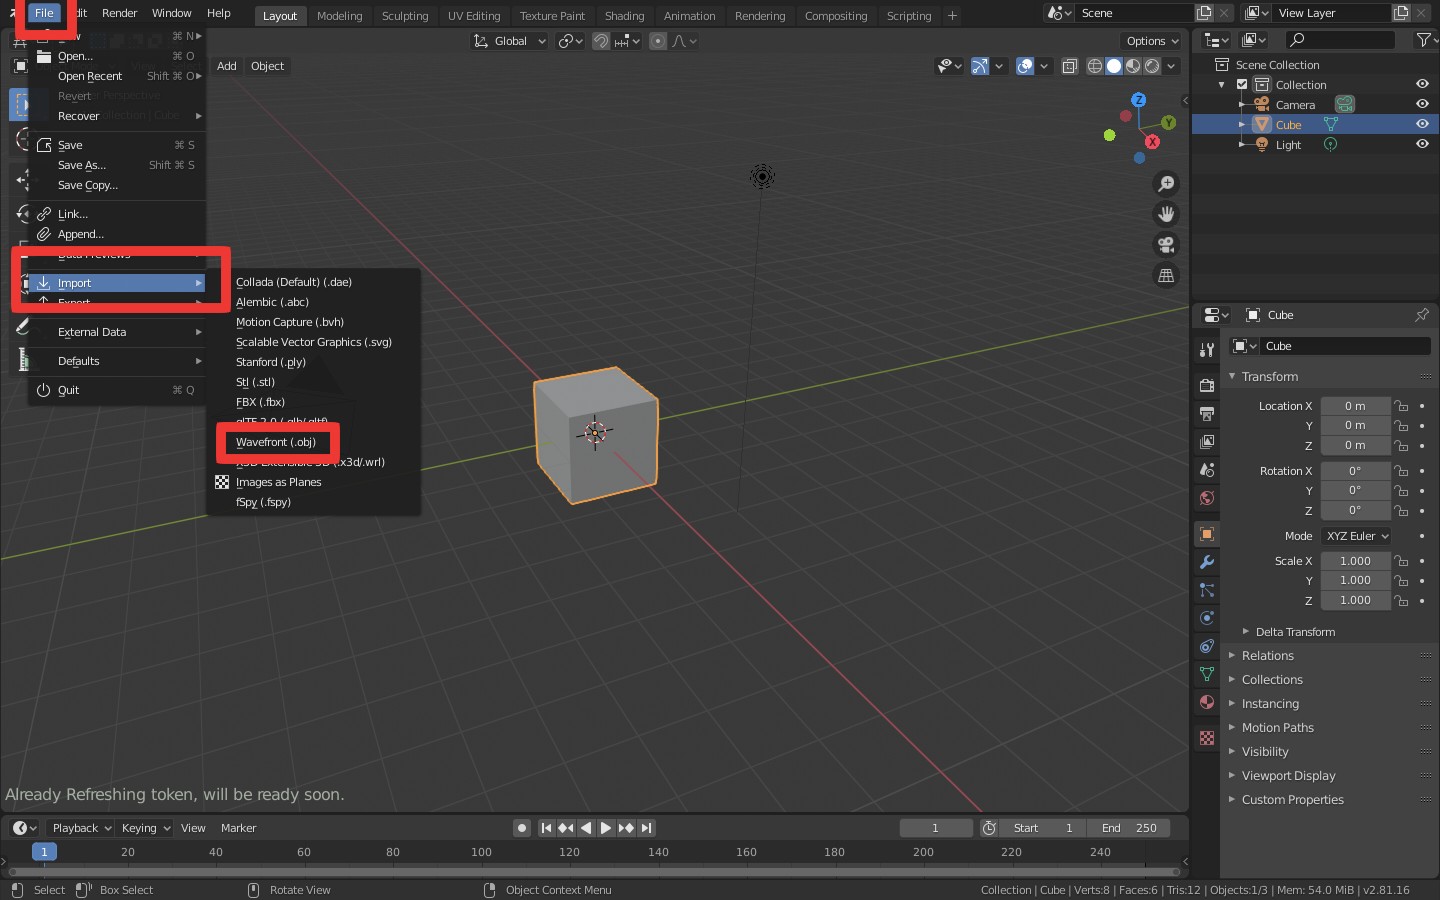Viewport: 1440px width, 900px height.
Task: Add a new workspace with plus button
Action: [x=952, y=15]
